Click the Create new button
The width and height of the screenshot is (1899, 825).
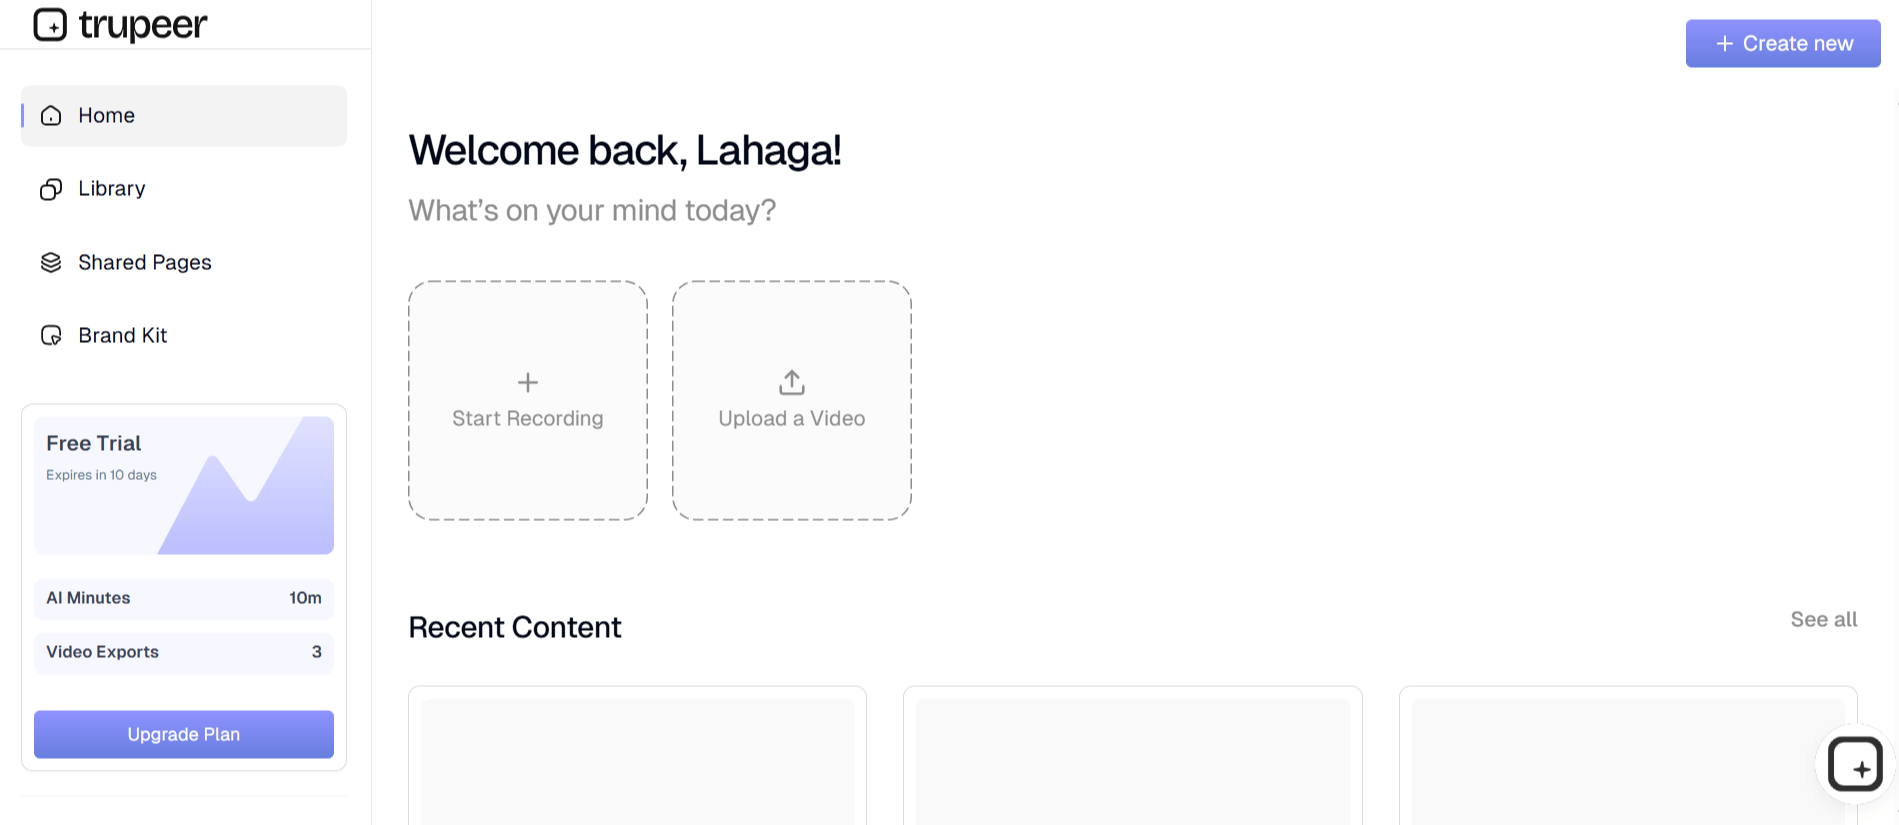[1783, 44]
